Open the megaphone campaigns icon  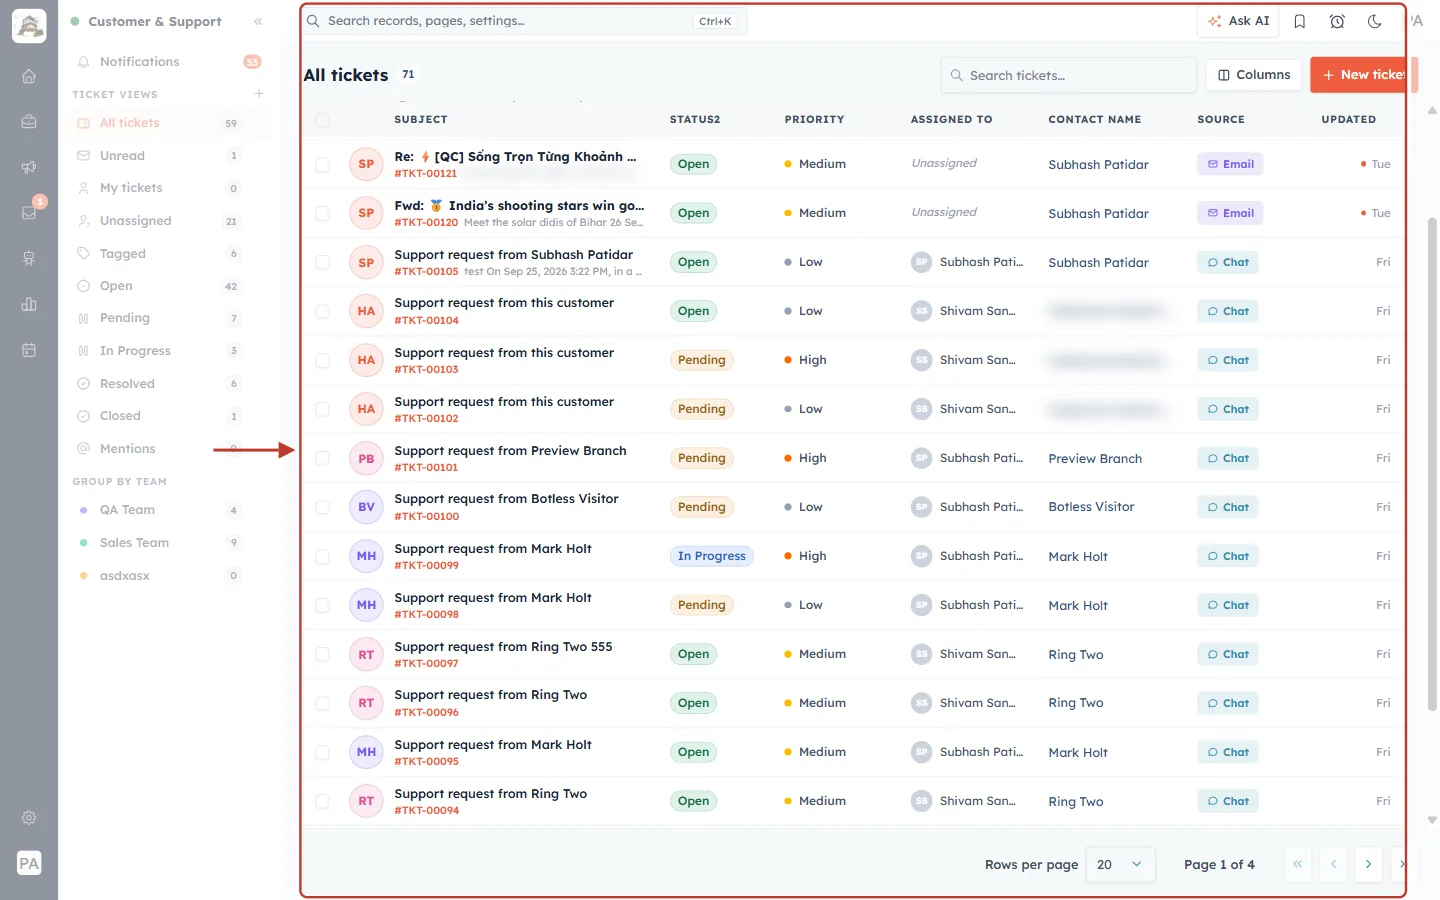[29, 167]
